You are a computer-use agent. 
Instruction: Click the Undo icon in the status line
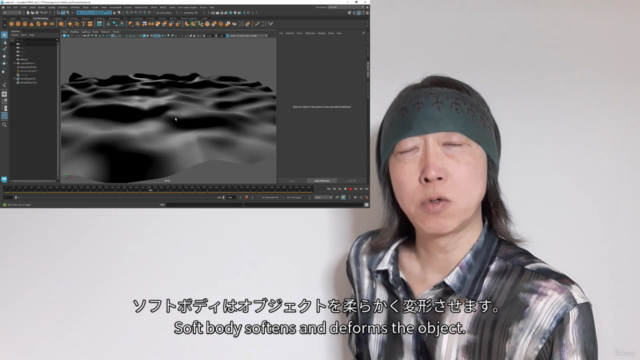coord(41,13)
